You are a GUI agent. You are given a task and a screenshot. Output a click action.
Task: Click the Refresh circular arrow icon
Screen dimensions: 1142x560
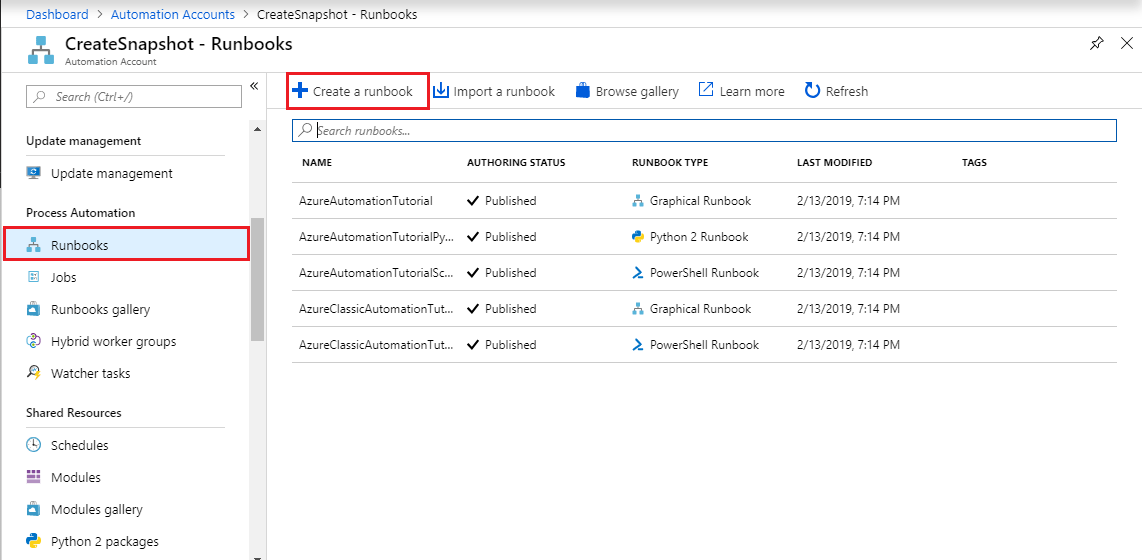pos(812,91)
